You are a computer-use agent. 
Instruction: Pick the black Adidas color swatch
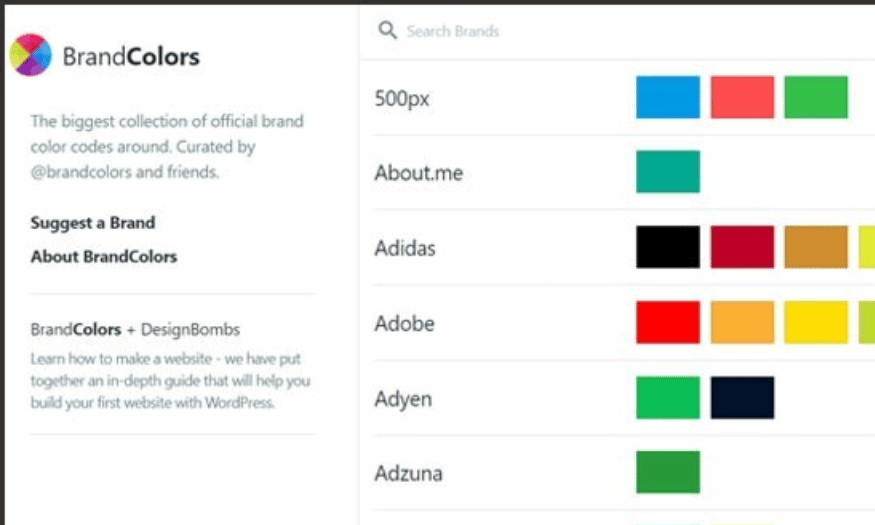pyautogui.click(x=668, y=247)
